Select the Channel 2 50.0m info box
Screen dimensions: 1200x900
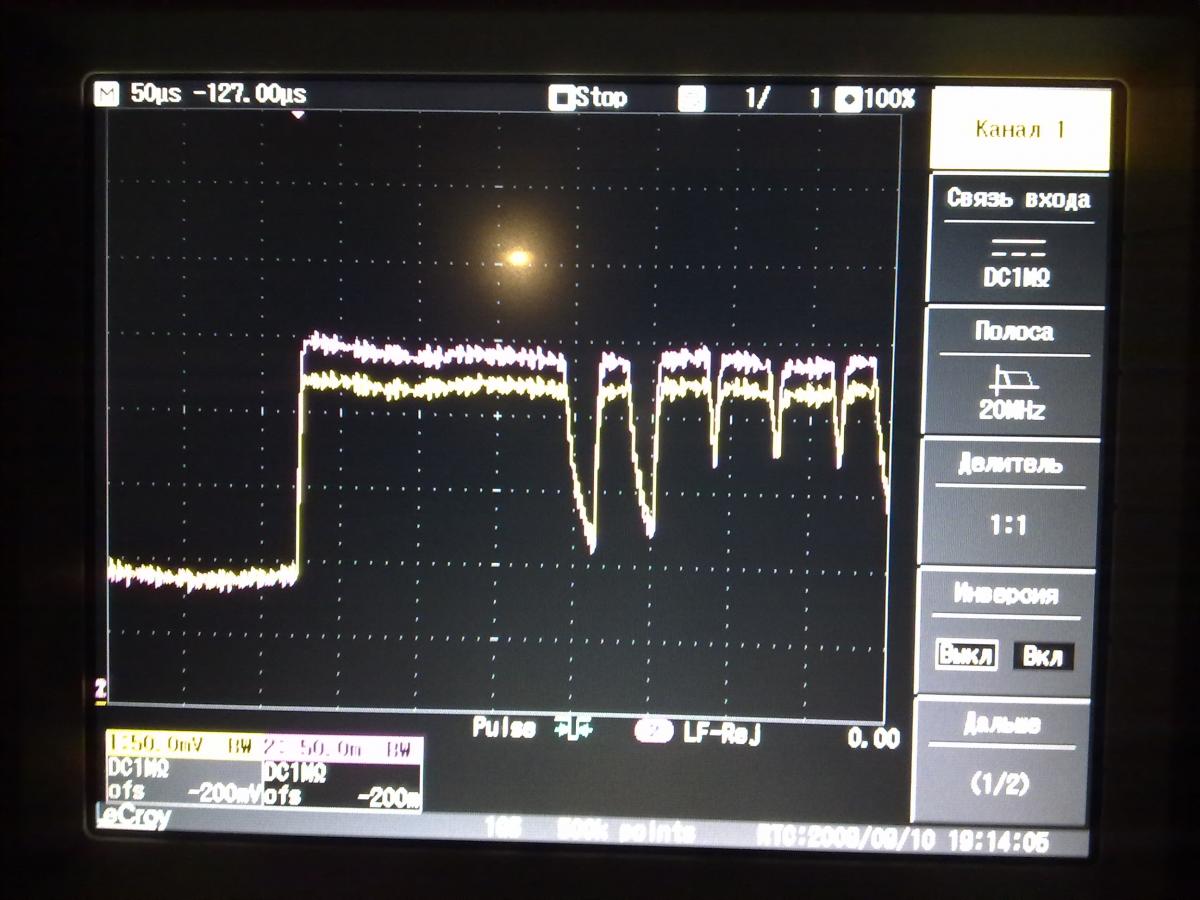pos(341,774)
